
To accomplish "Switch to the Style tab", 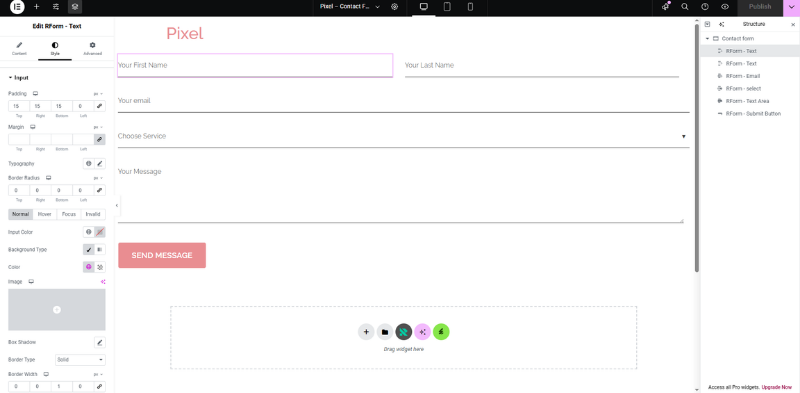I will tap(55, 48).
